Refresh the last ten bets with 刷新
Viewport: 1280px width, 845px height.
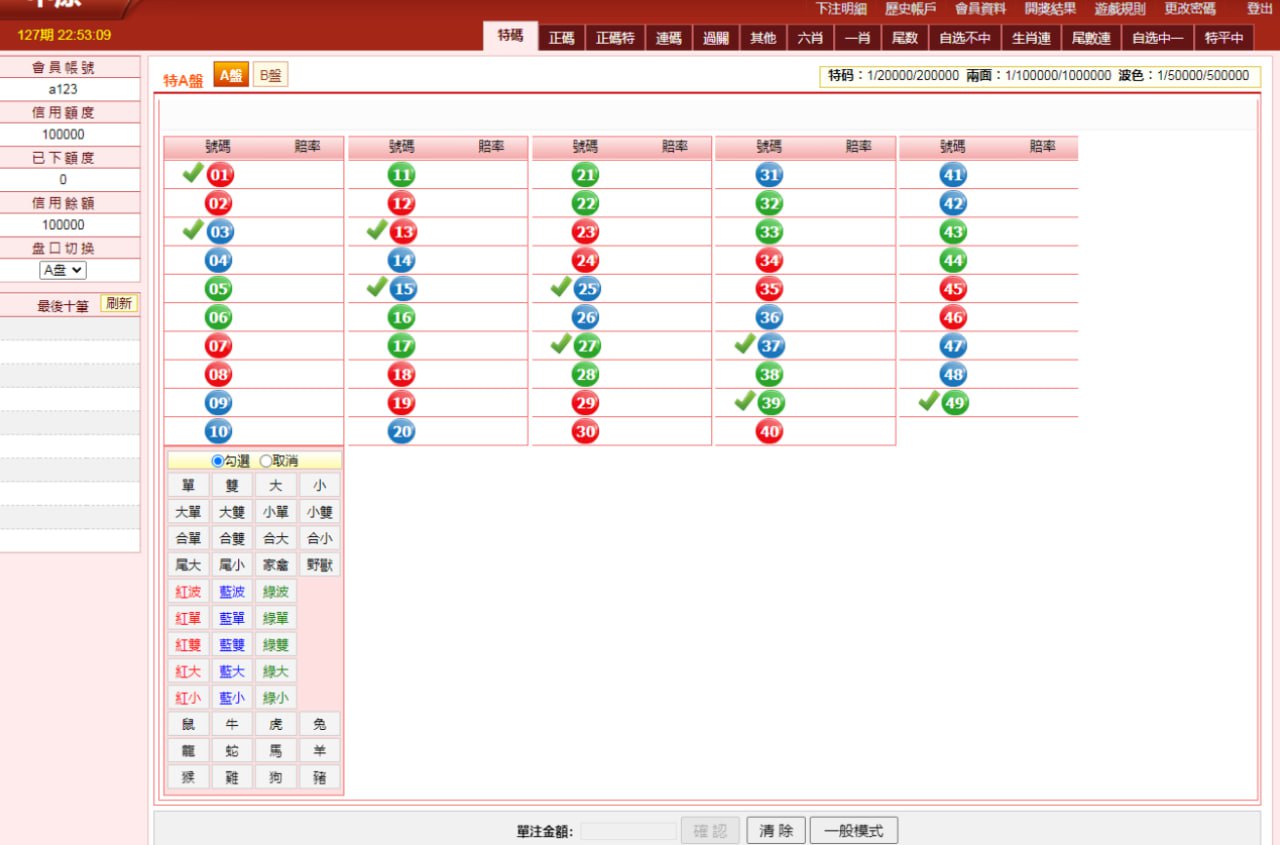point(119,304)
